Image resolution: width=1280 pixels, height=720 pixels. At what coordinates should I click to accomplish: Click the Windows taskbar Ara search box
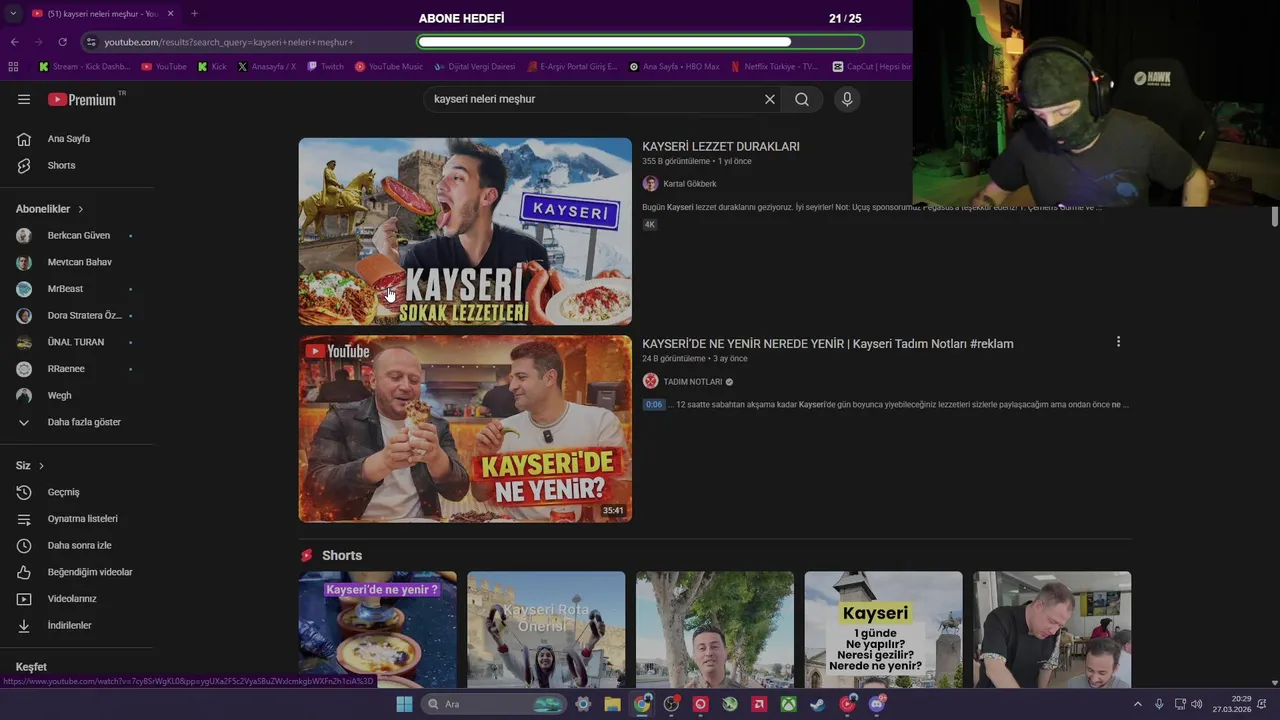click(493, 704)
